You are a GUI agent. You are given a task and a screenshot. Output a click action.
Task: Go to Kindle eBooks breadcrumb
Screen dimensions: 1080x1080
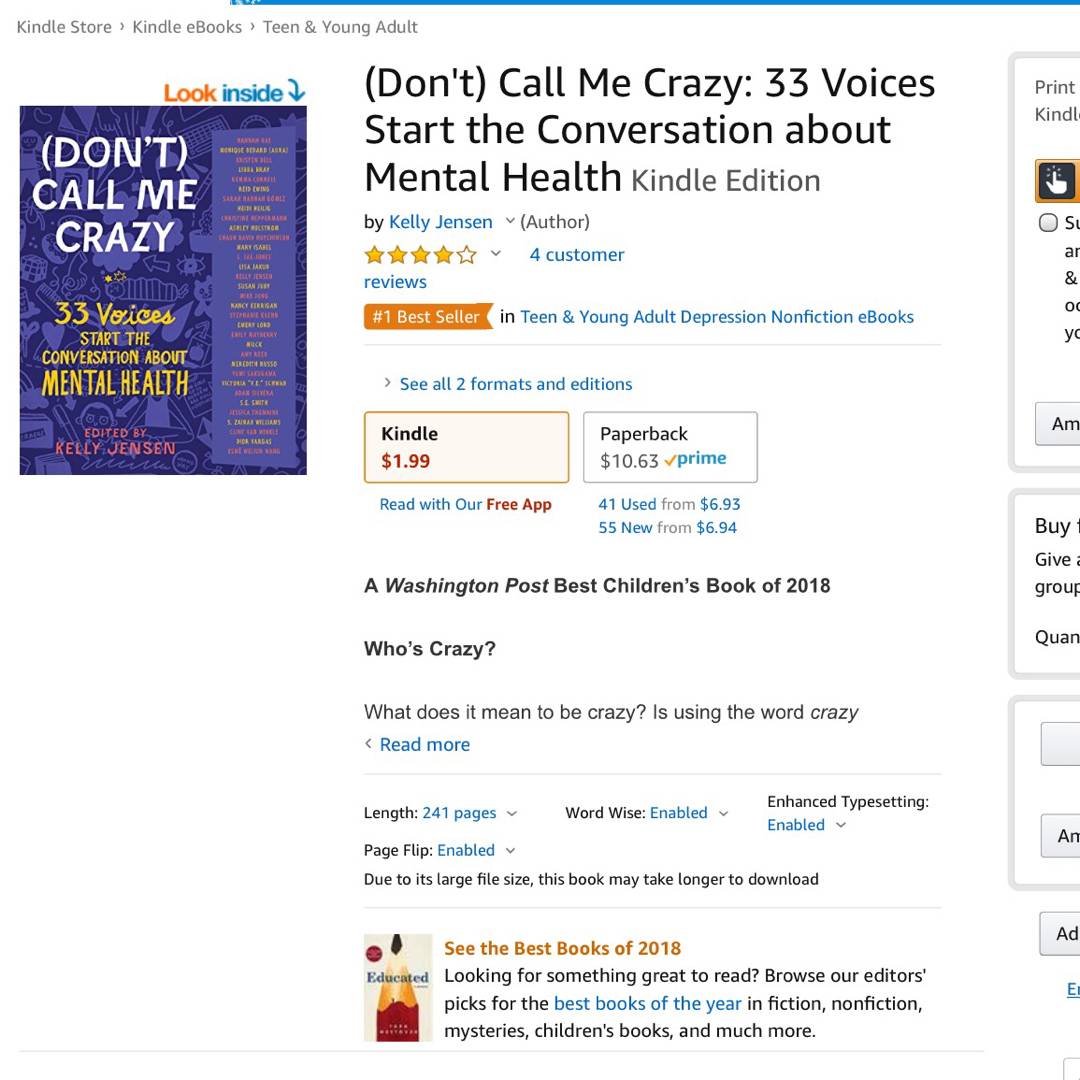pyautogui.click(x=187, y=27)
